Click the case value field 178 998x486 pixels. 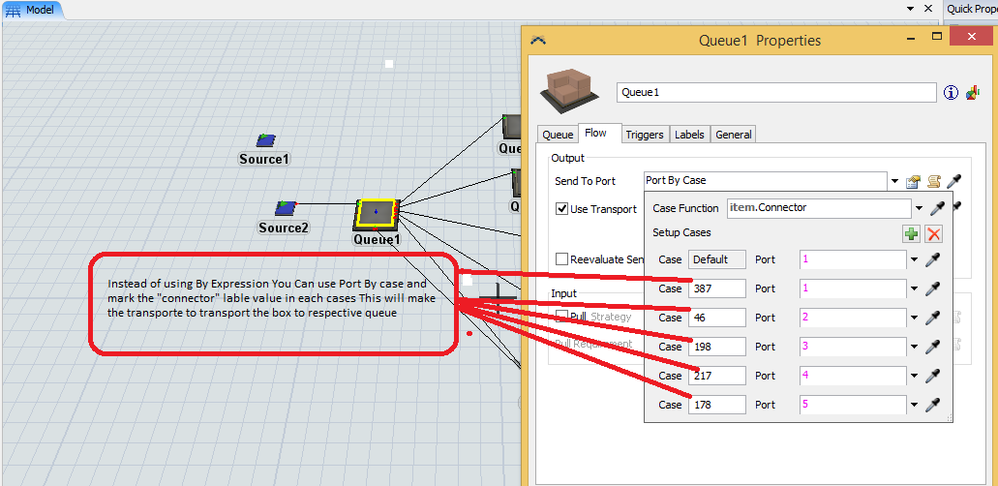(717, 405)
